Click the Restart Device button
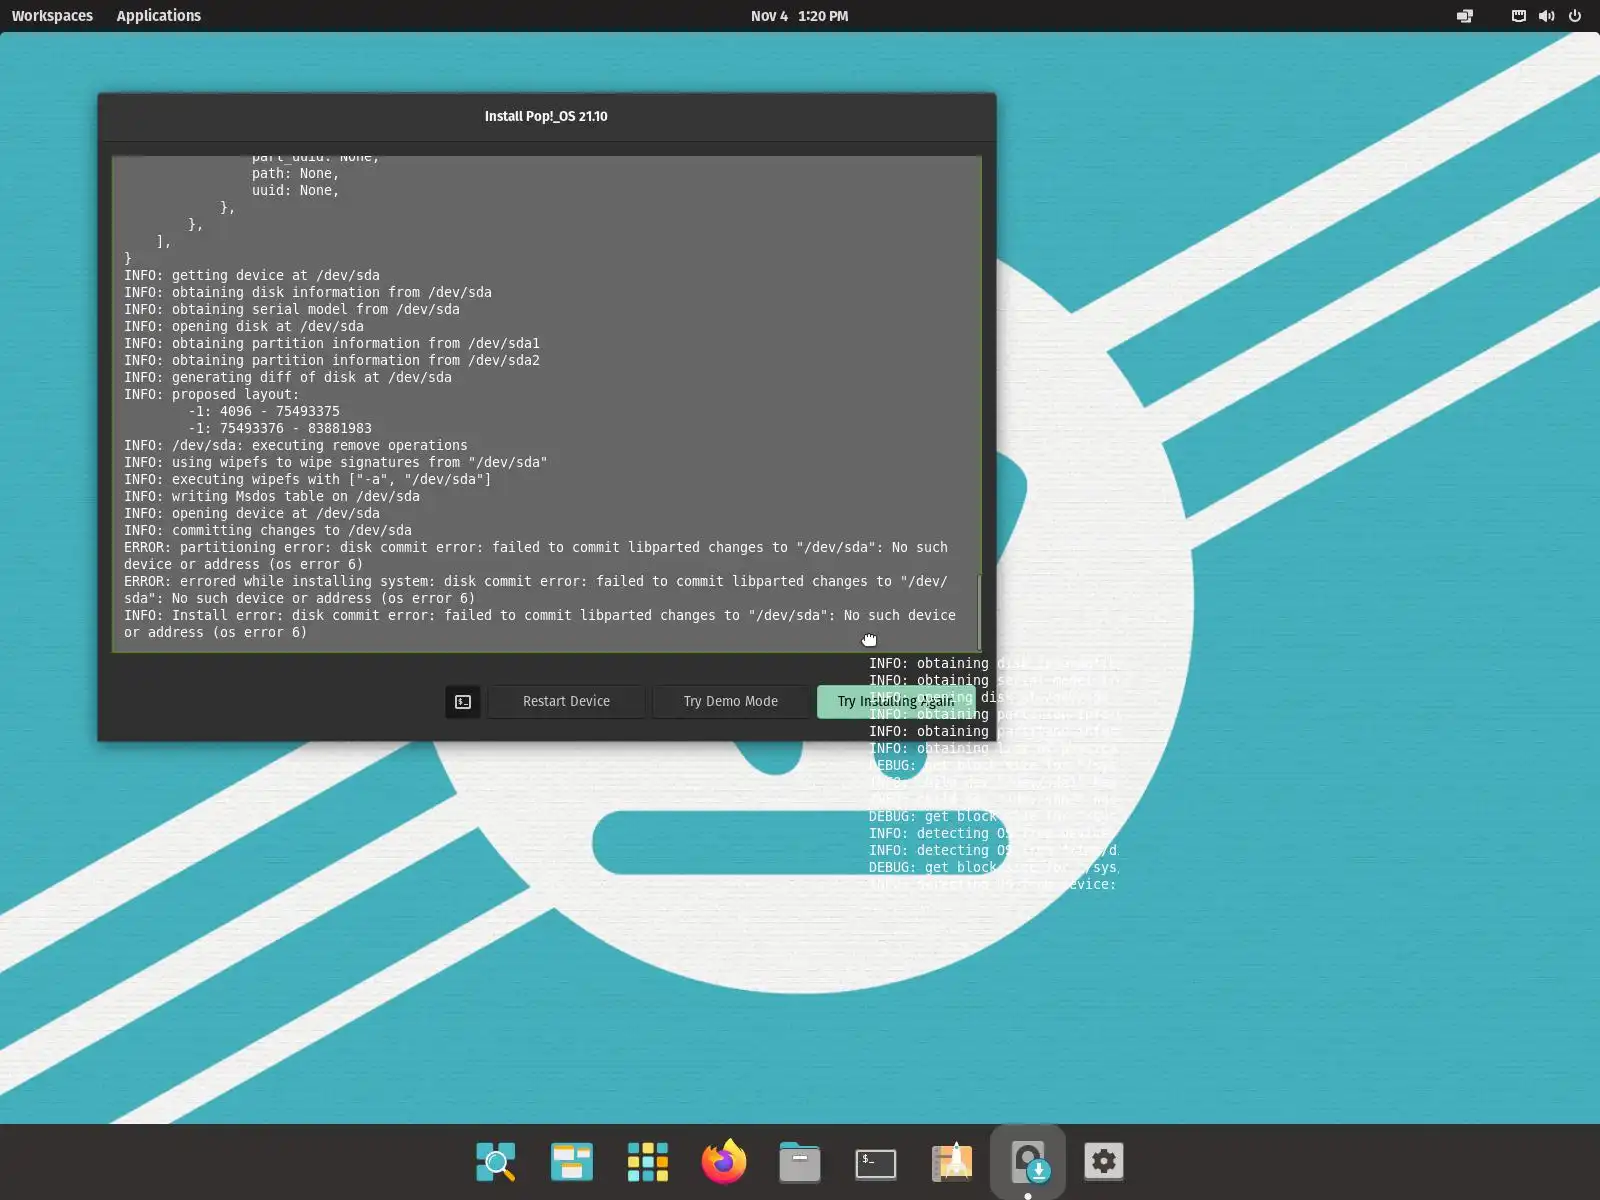 point(566,702)
